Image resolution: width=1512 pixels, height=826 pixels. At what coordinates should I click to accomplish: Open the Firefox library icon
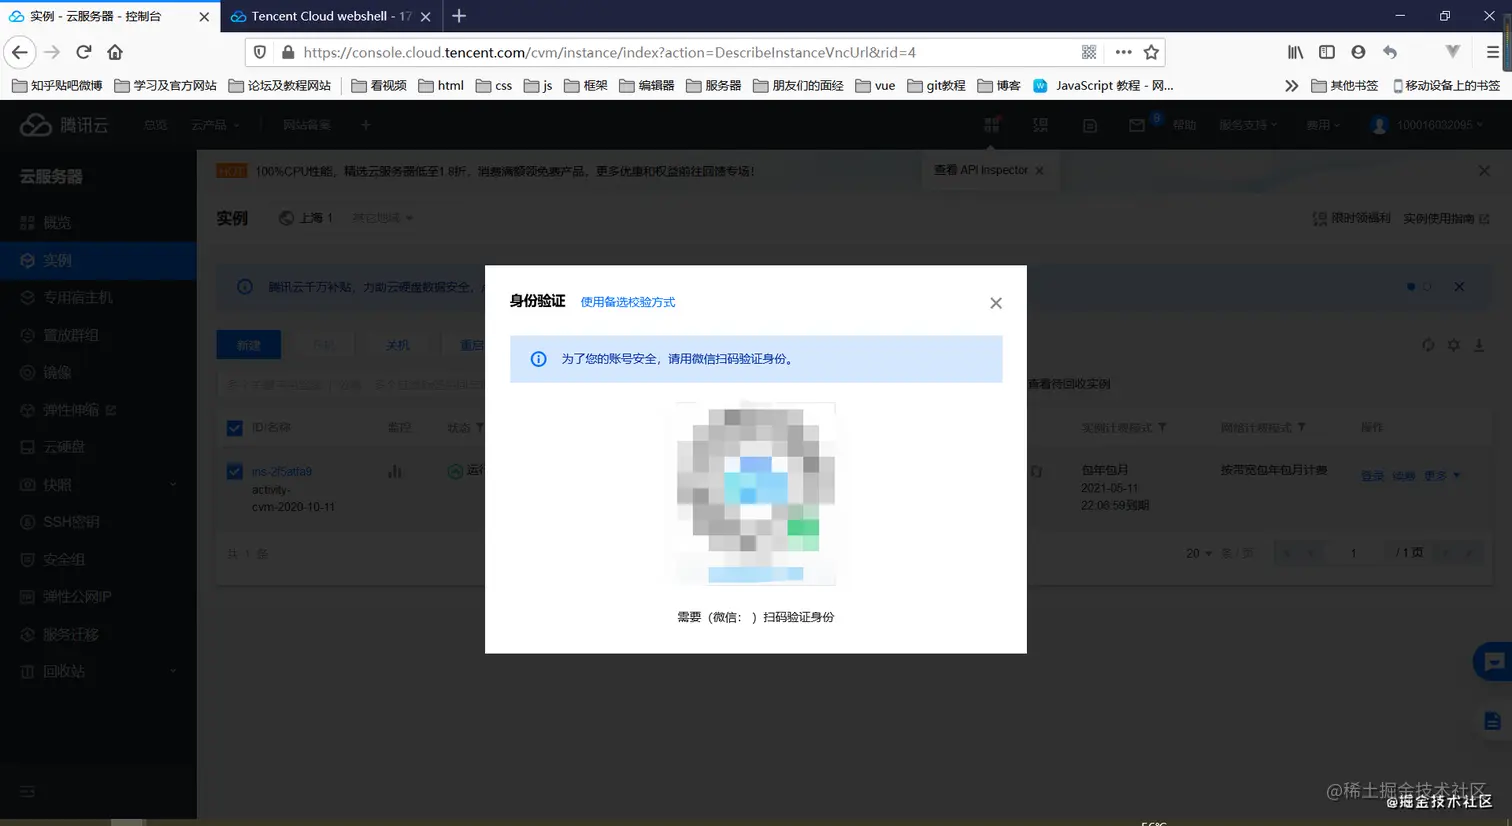[x=1295, y=52]
